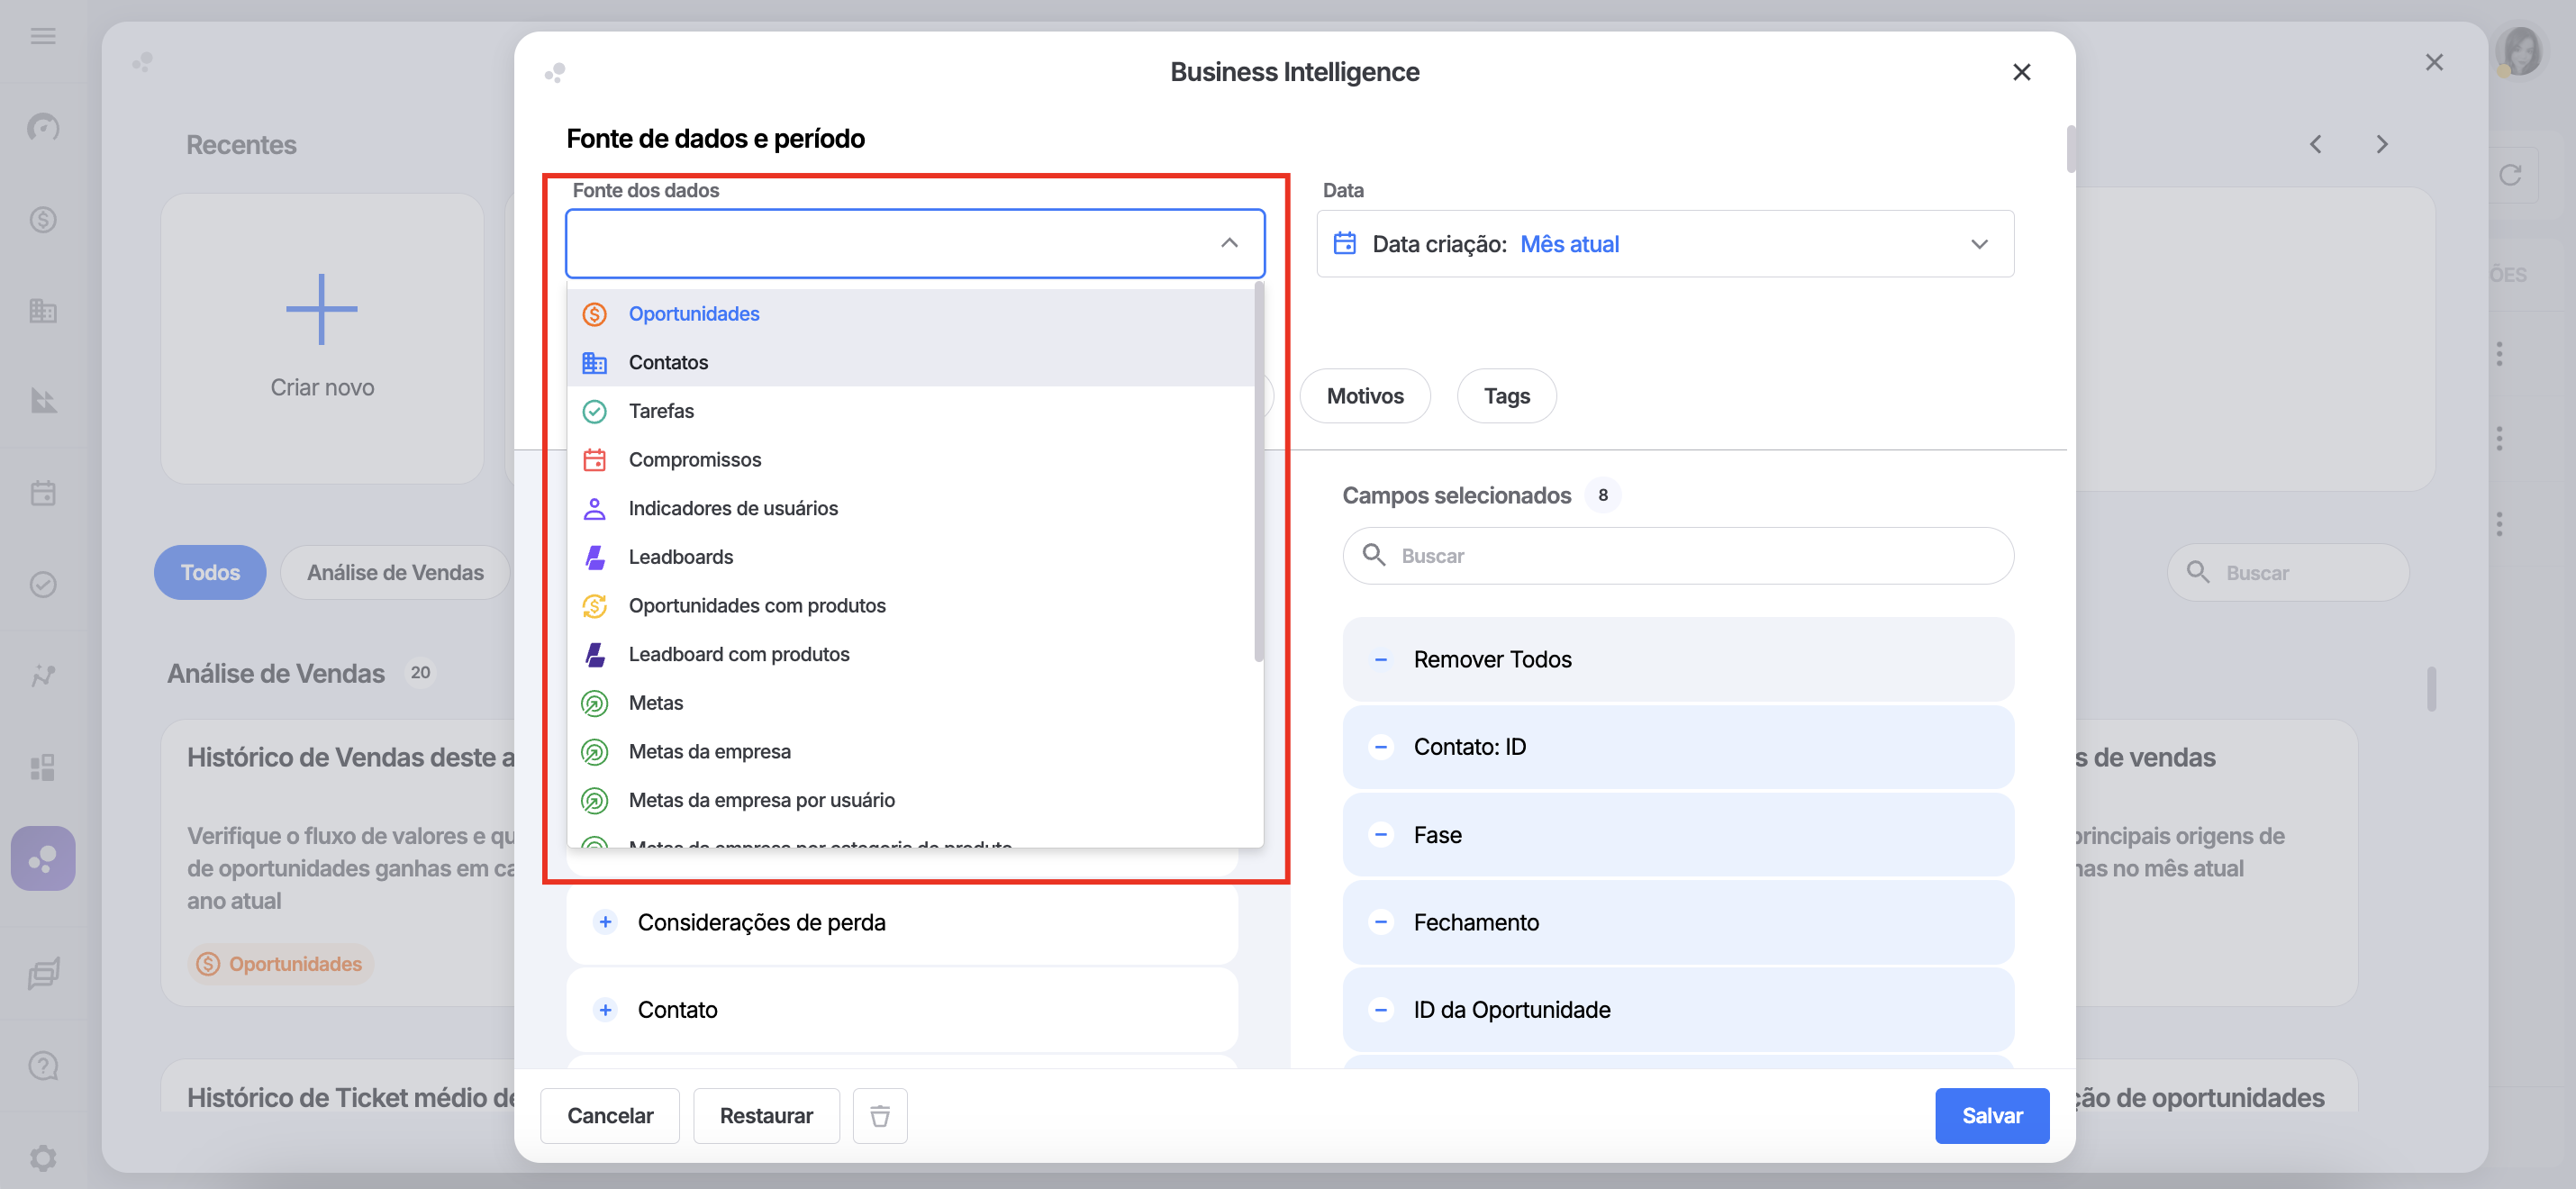2576x1189 pixels.
Task: Open the companies building icon in sidebar
Action: pyautogui.click(x=43, y=311)
